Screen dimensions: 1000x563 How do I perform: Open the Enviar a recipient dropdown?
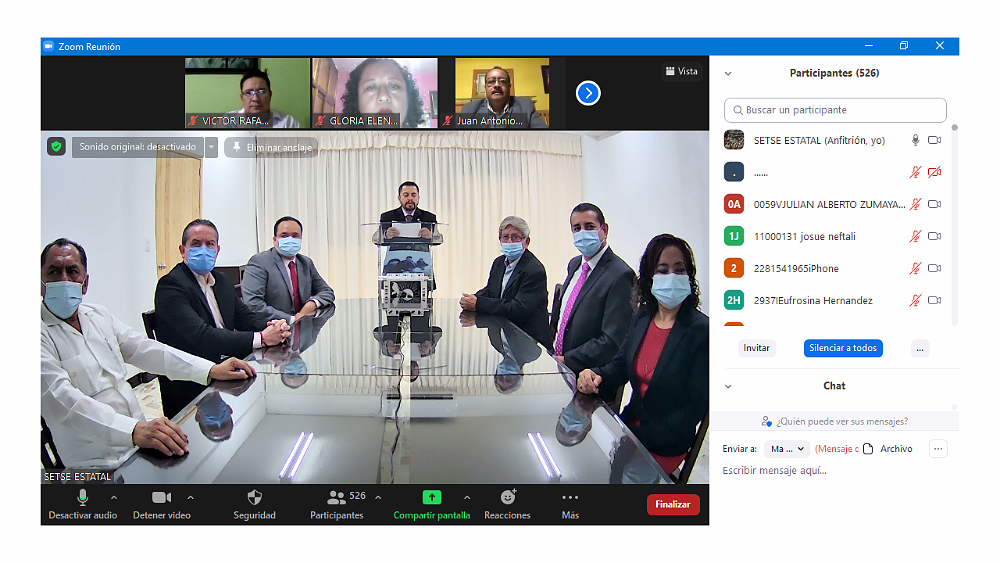(787, 449)
